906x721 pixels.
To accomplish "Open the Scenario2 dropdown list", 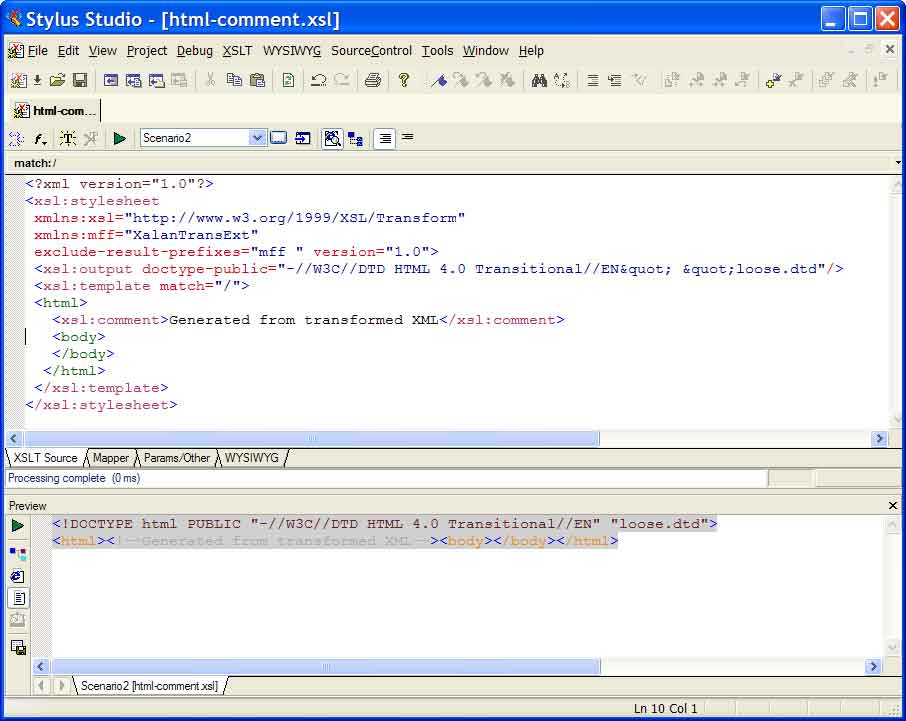I will coord(257,138).
